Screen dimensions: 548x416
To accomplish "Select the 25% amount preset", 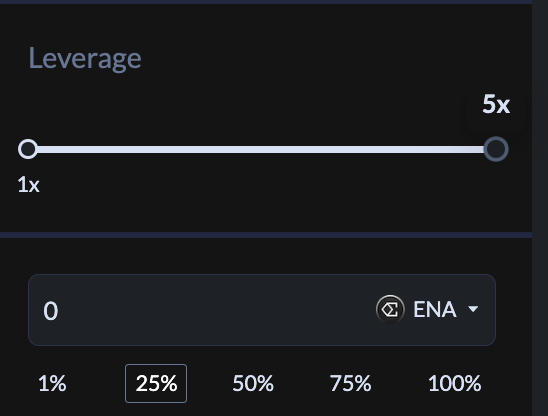I will (x=156, y=383).
